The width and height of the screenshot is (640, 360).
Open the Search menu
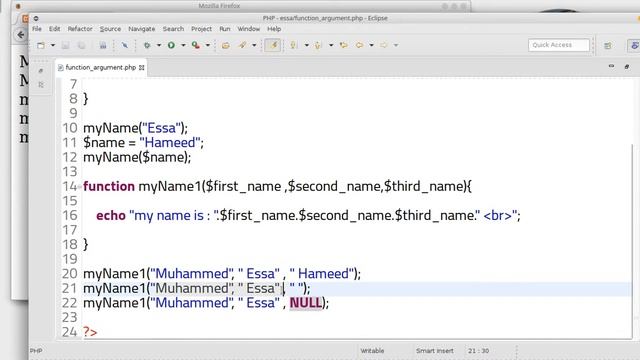pyautogui.click(x=173, y=29)
